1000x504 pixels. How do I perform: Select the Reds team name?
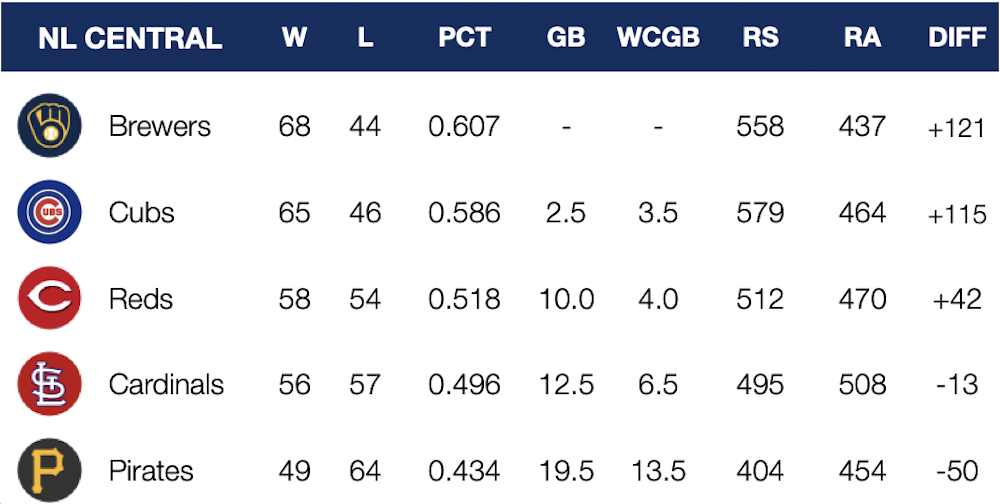point(141,299)
